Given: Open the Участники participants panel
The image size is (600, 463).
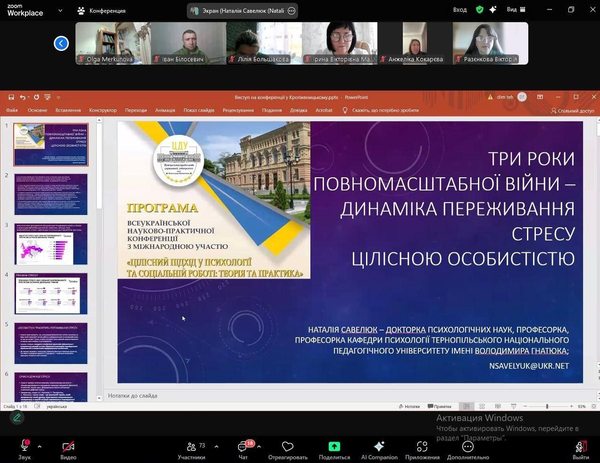Looking at the screenshot, I should click(190, 445).
